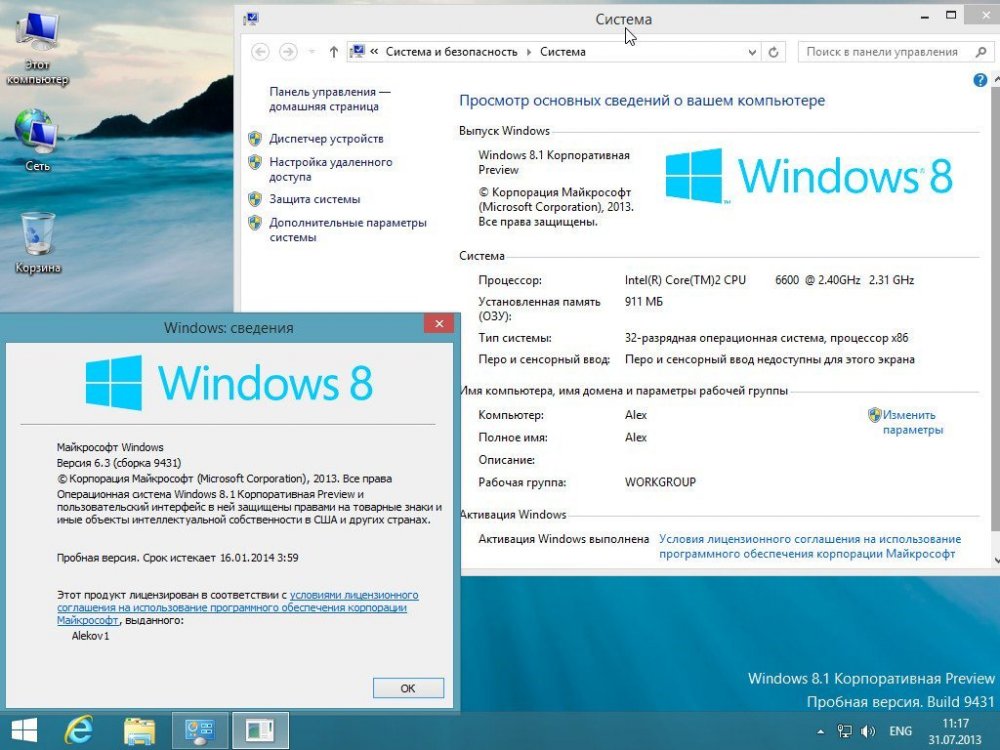
Task: Open the network tray icon
Action: (844, 732)
